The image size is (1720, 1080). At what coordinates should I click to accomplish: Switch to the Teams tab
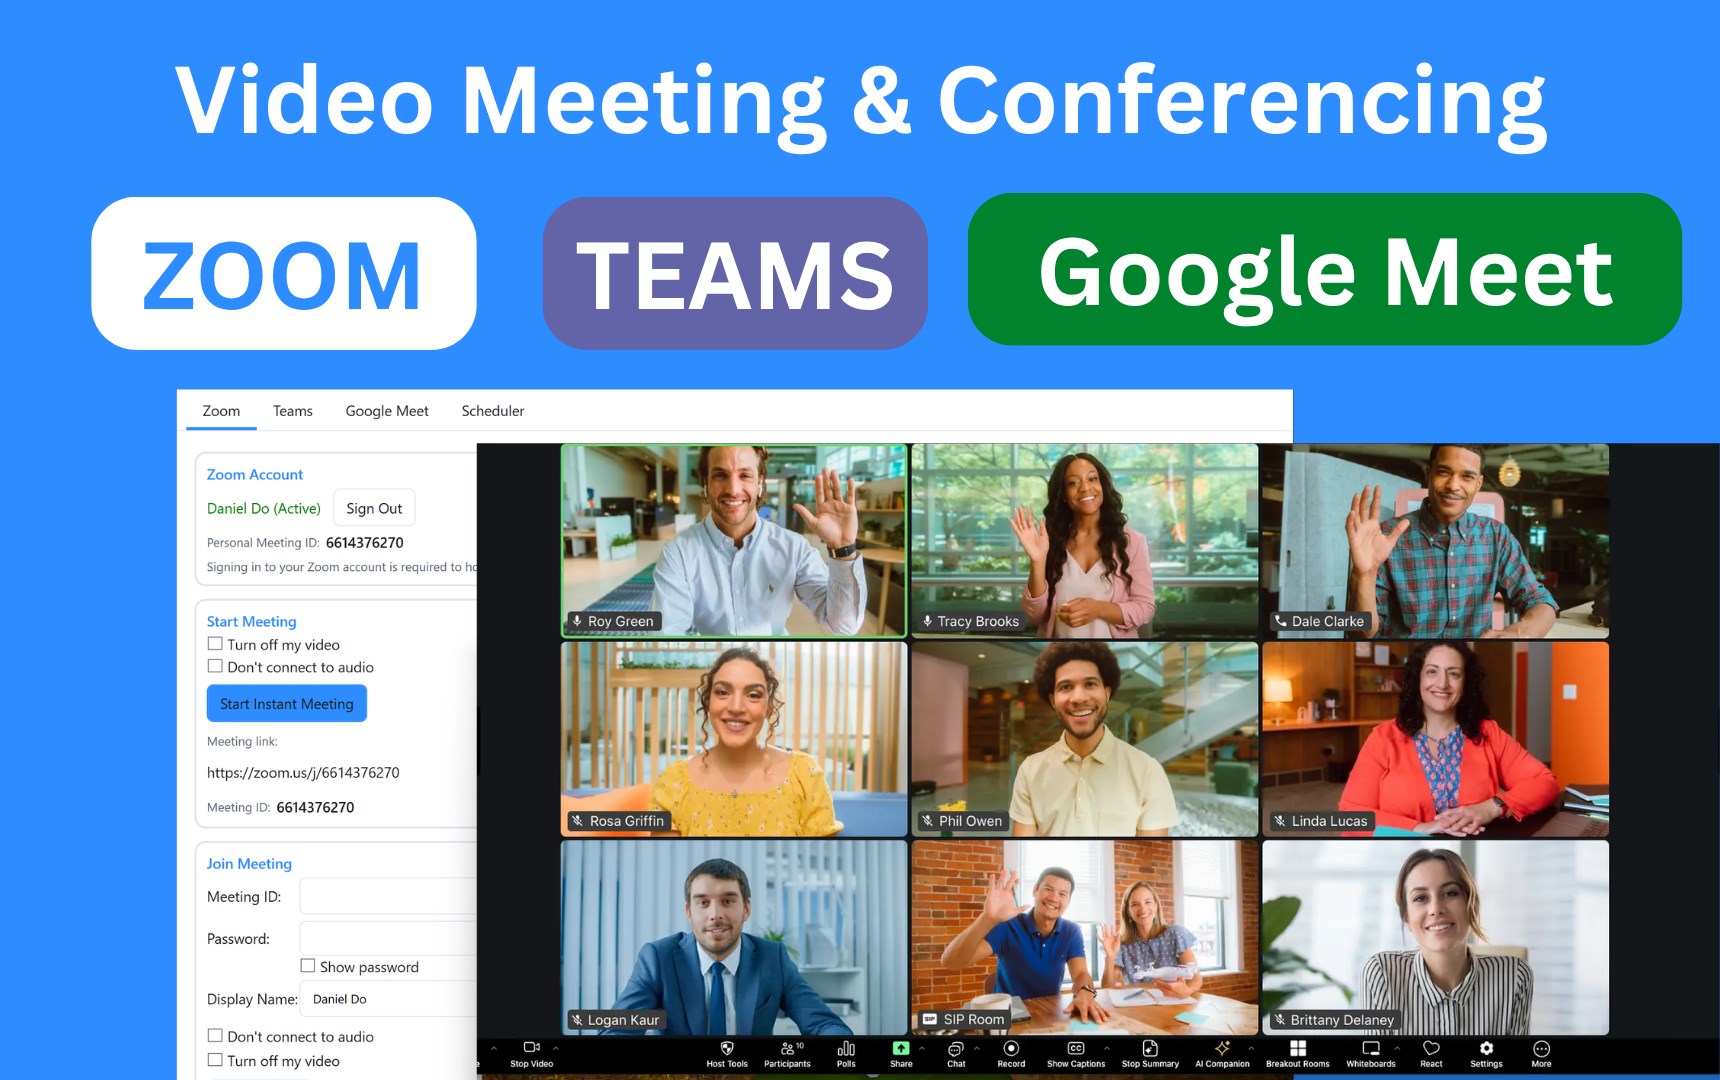(x=293, y=411)
